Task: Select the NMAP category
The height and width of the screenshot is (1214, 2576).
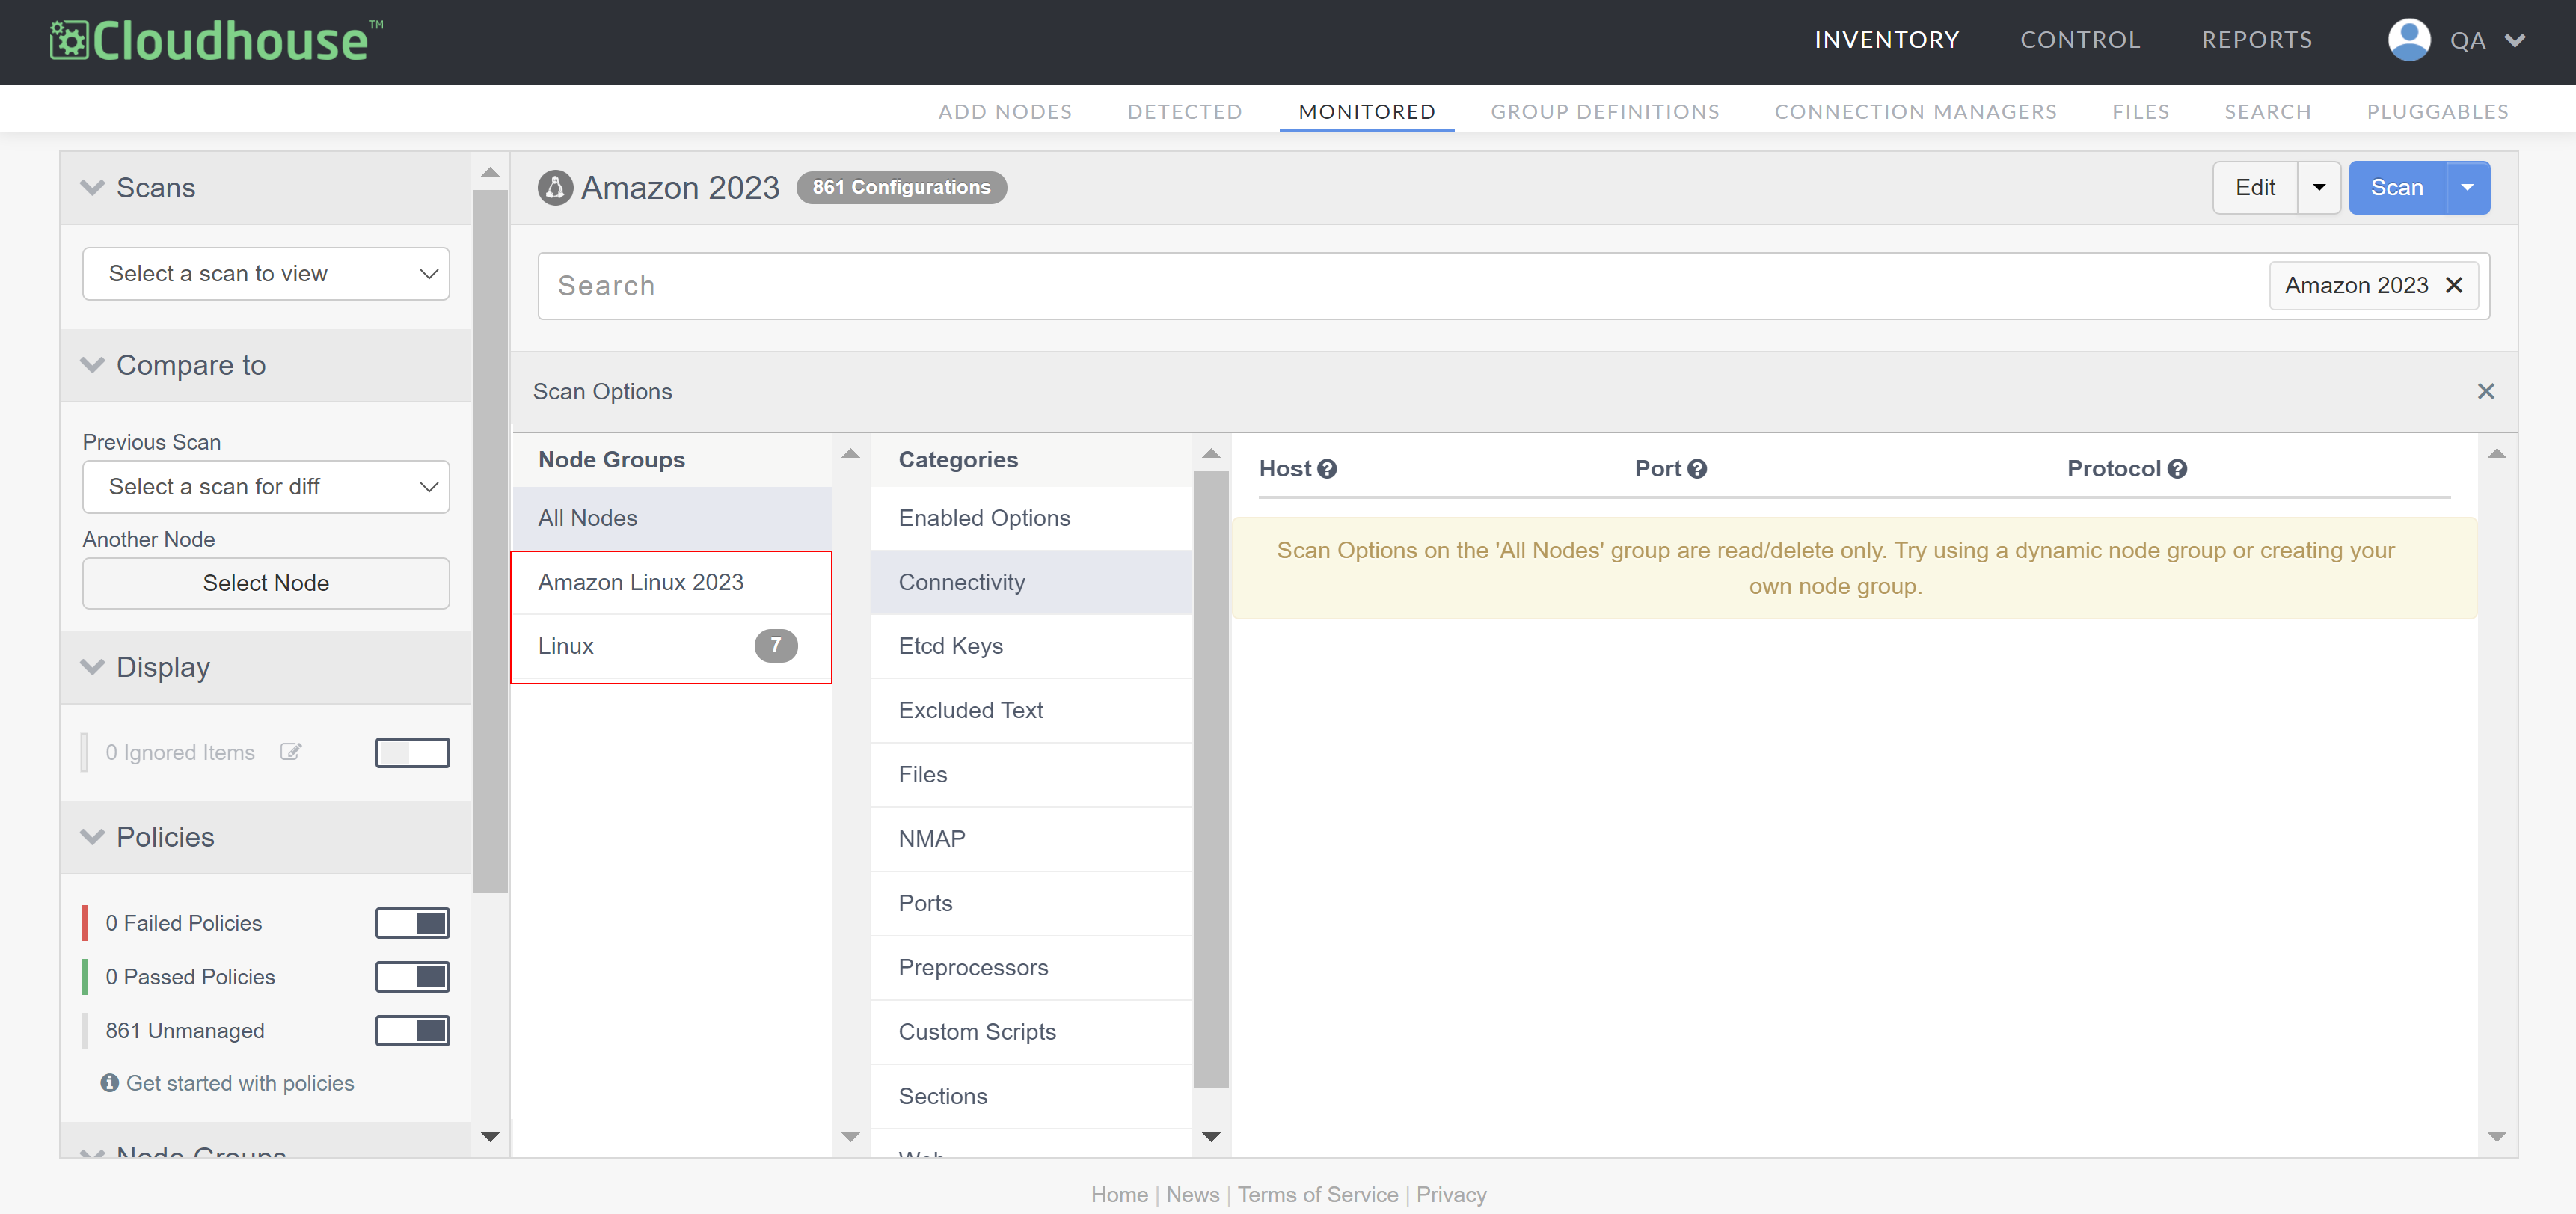Action: [x=1032, y=839]
